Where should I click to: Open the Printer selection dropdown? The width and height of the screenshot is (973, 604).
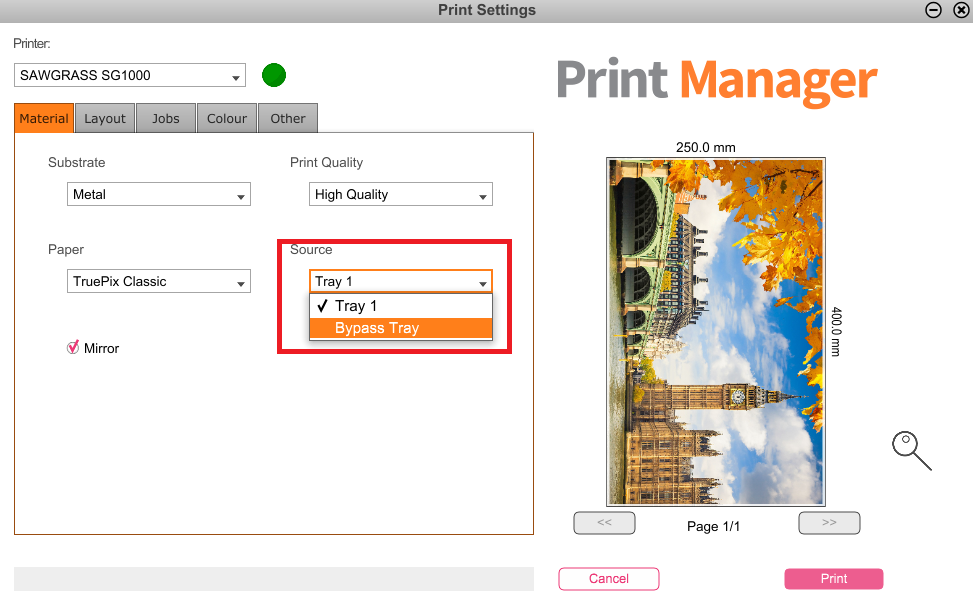pos(127,75)
